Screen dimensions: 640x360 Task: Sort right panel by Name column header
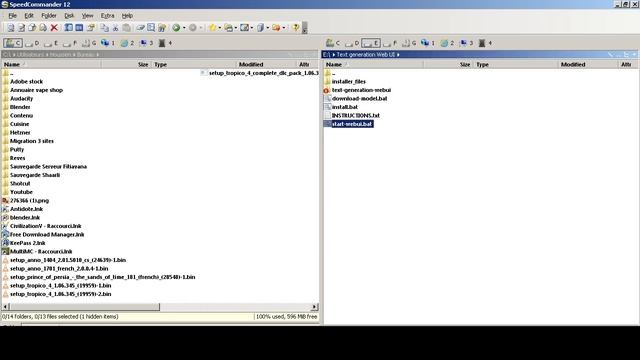coord(373,64)
